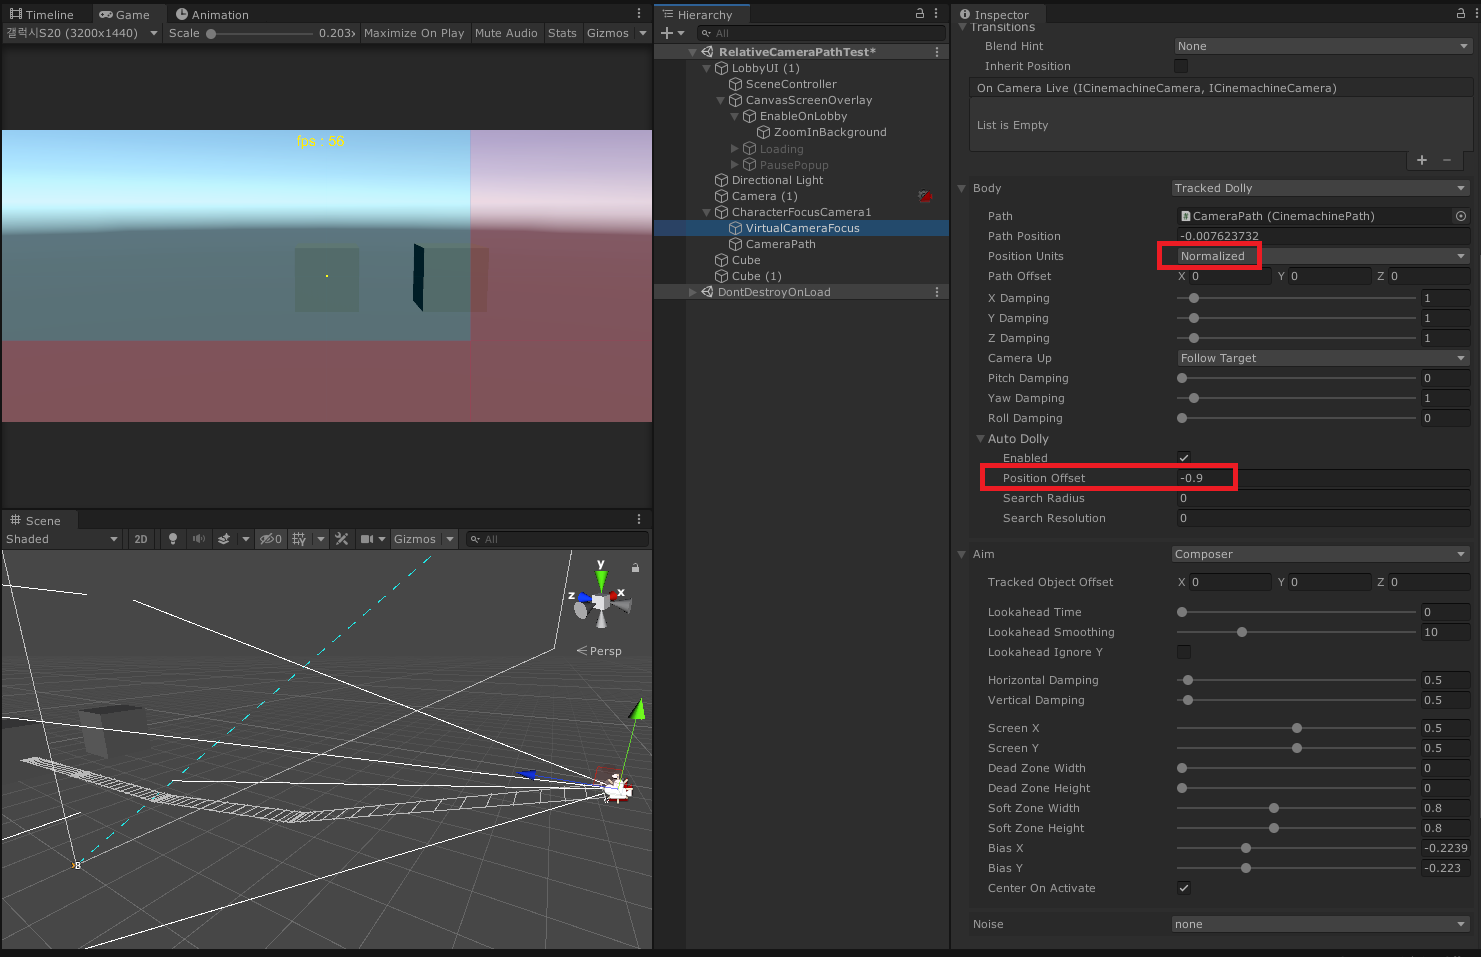Toggle scene audio with the speaker icon

pyautogui.click(x=198, y=539)
